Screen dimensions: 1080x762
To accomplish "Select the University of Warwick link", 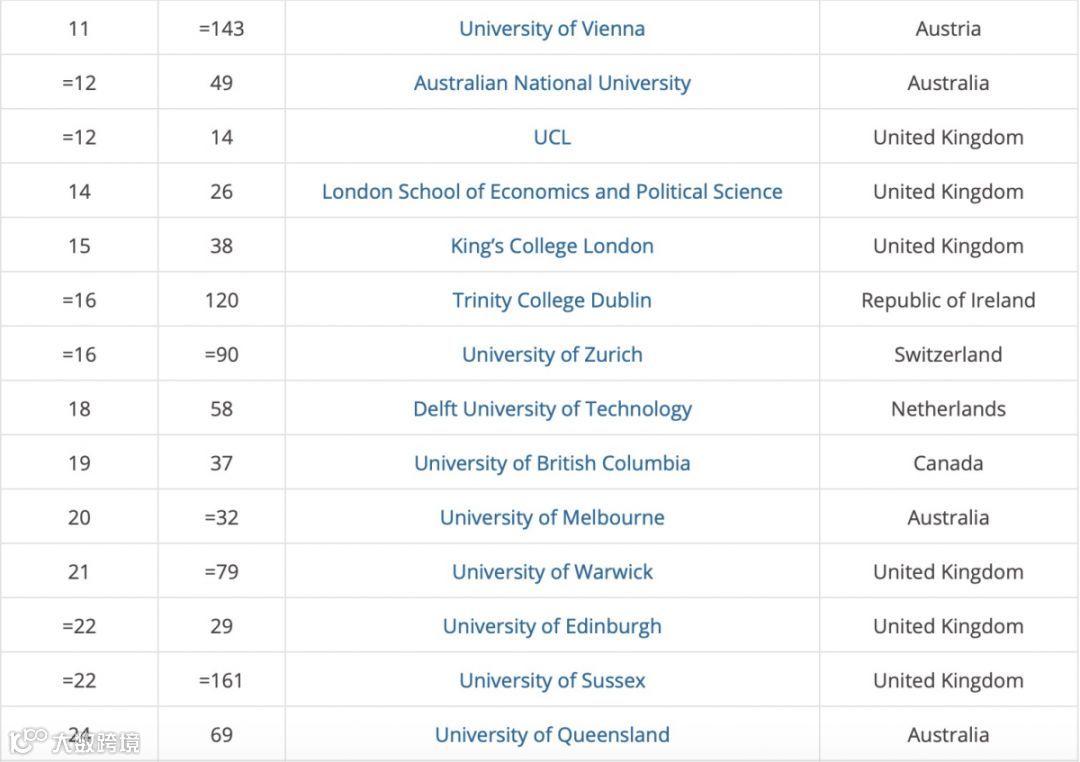I will tap(552, 572).
